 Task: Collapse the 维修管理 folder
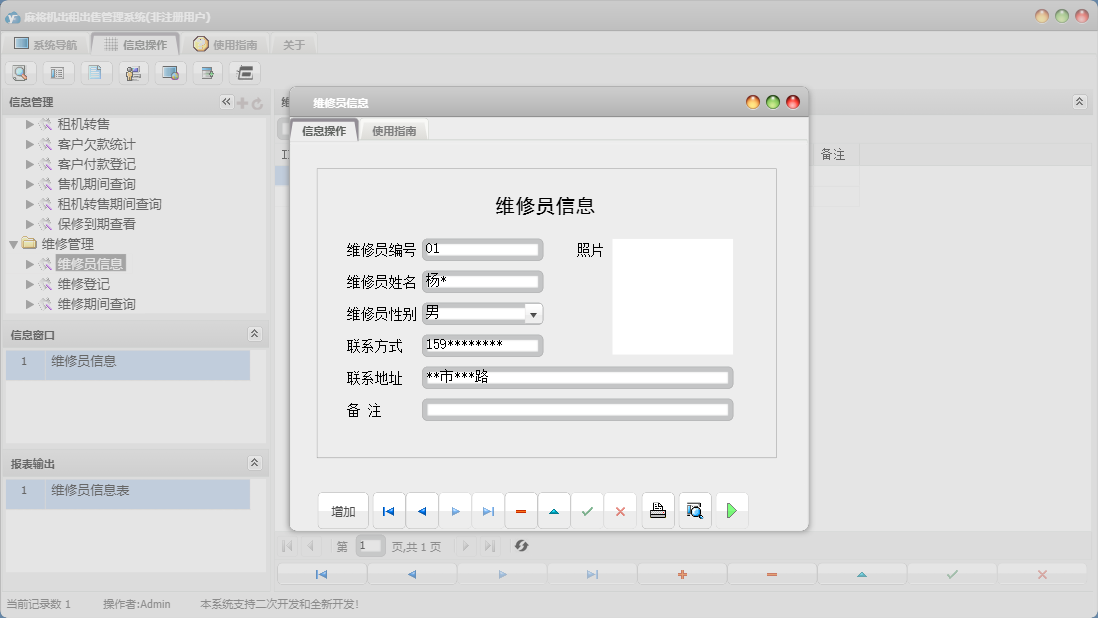12,244
